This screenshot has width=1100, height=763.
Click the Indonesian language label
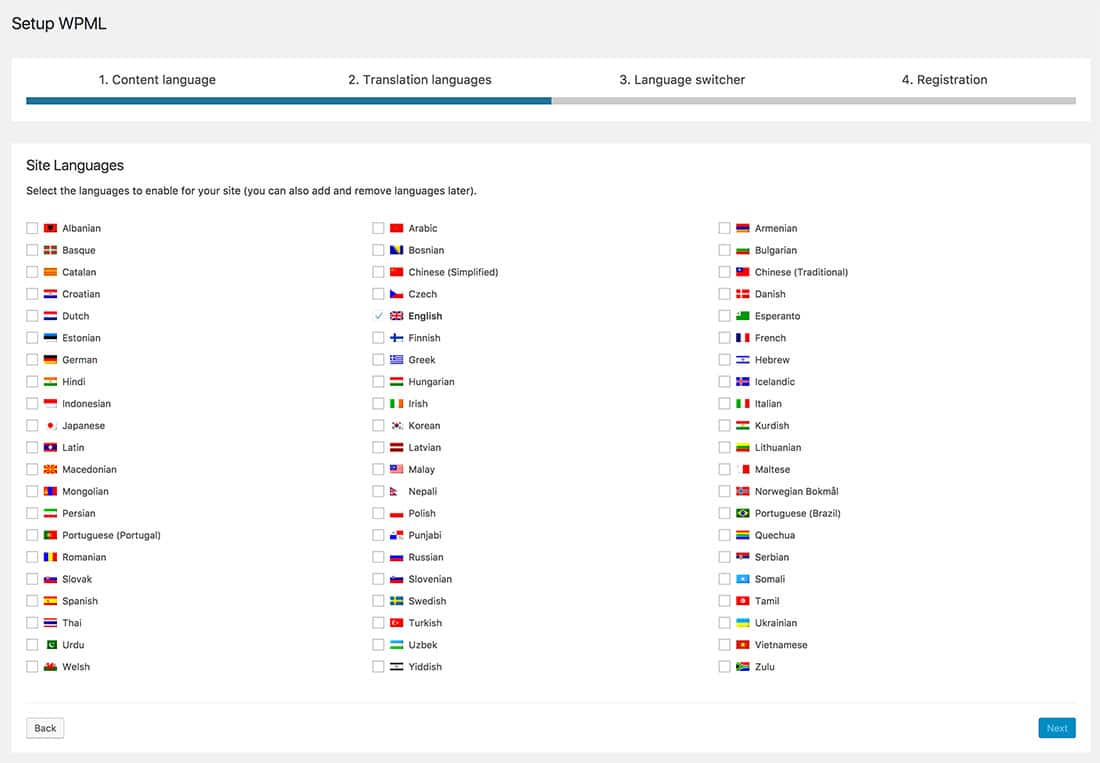(86, 403)
